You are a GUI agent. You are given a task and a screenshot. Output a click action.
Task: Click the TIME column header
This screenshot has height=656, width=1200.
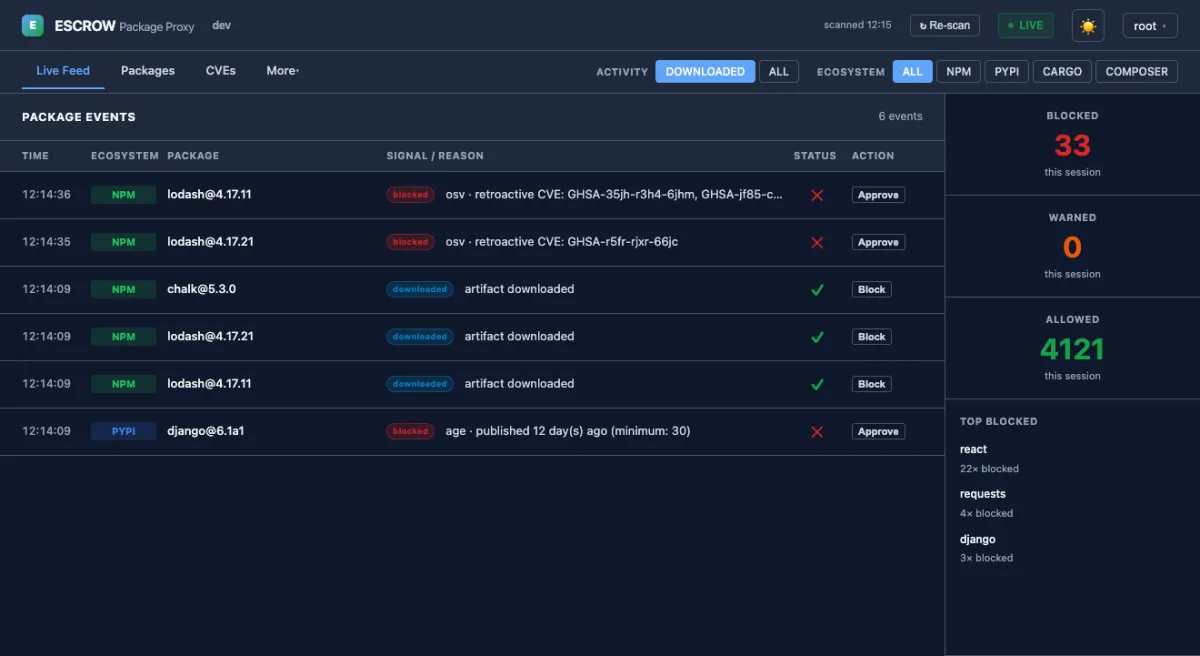35,156
